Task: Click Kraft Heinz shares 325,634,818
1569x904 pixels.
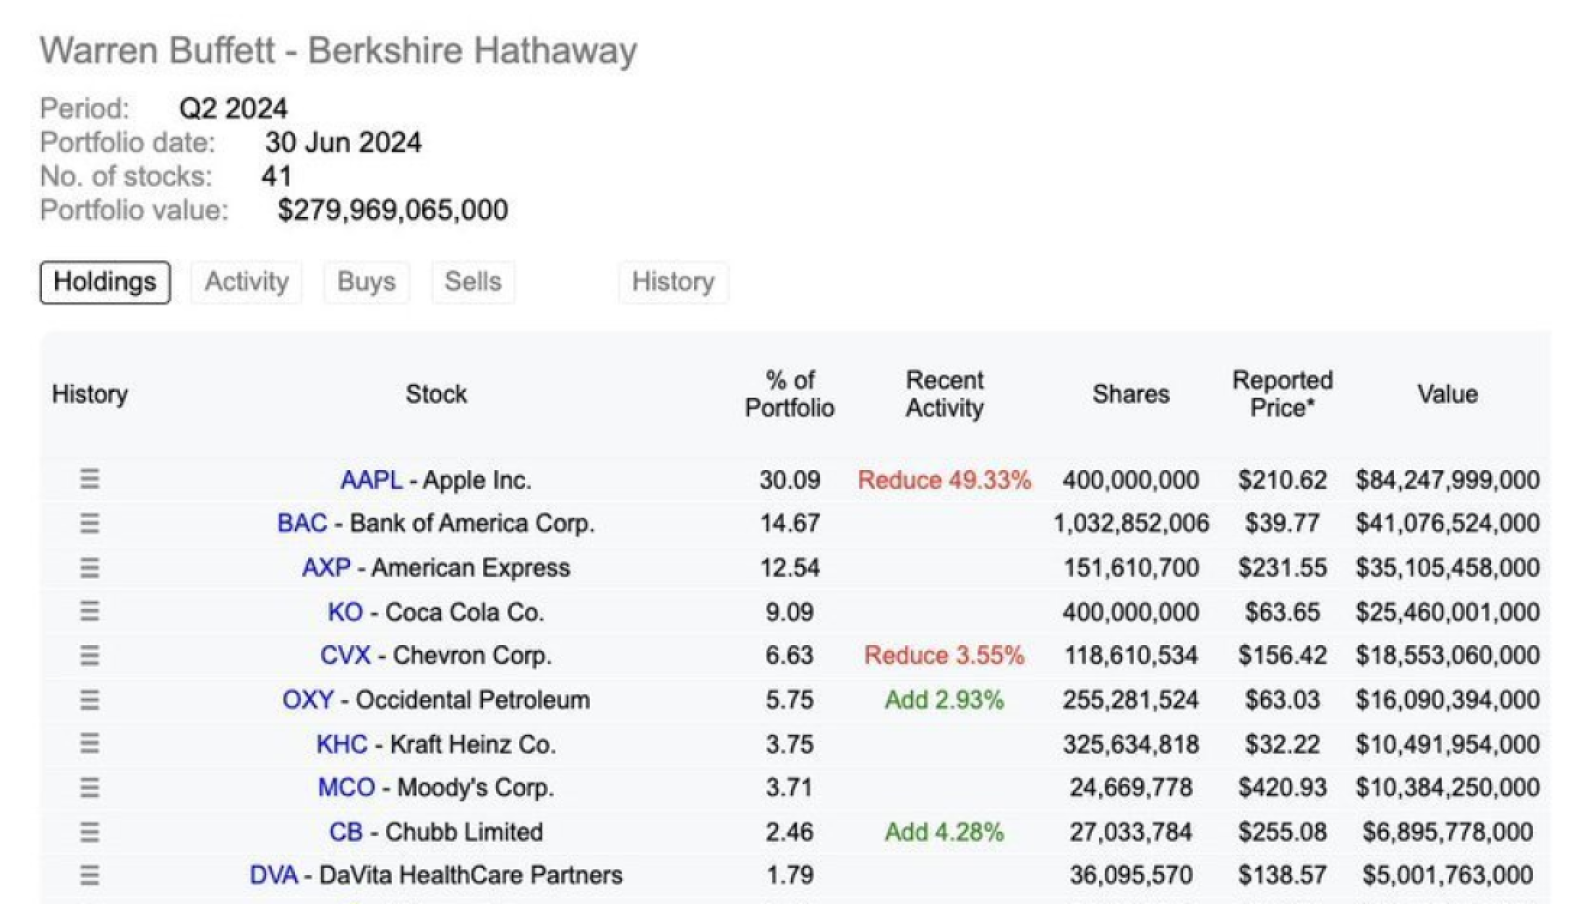Action: click(1131, 744)
